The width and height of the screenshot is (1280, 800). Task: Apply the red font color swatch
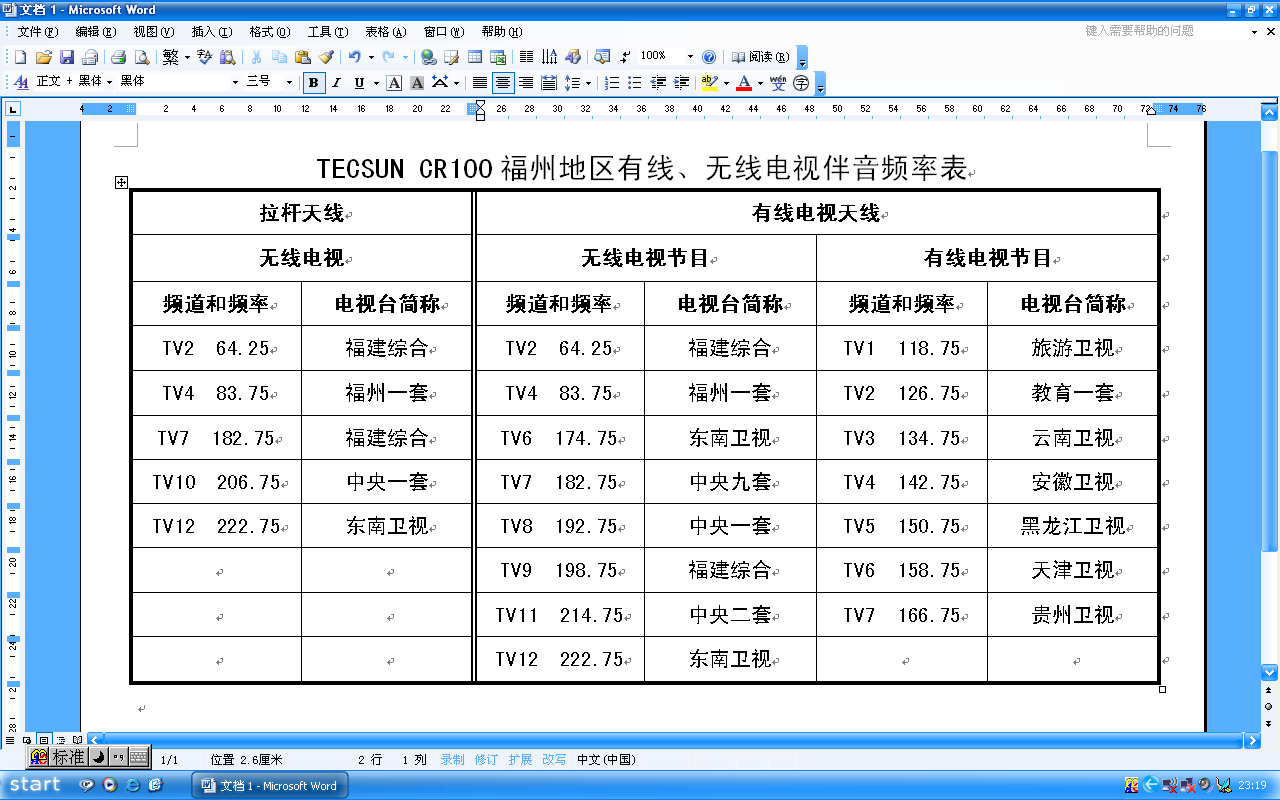[743, 83]
